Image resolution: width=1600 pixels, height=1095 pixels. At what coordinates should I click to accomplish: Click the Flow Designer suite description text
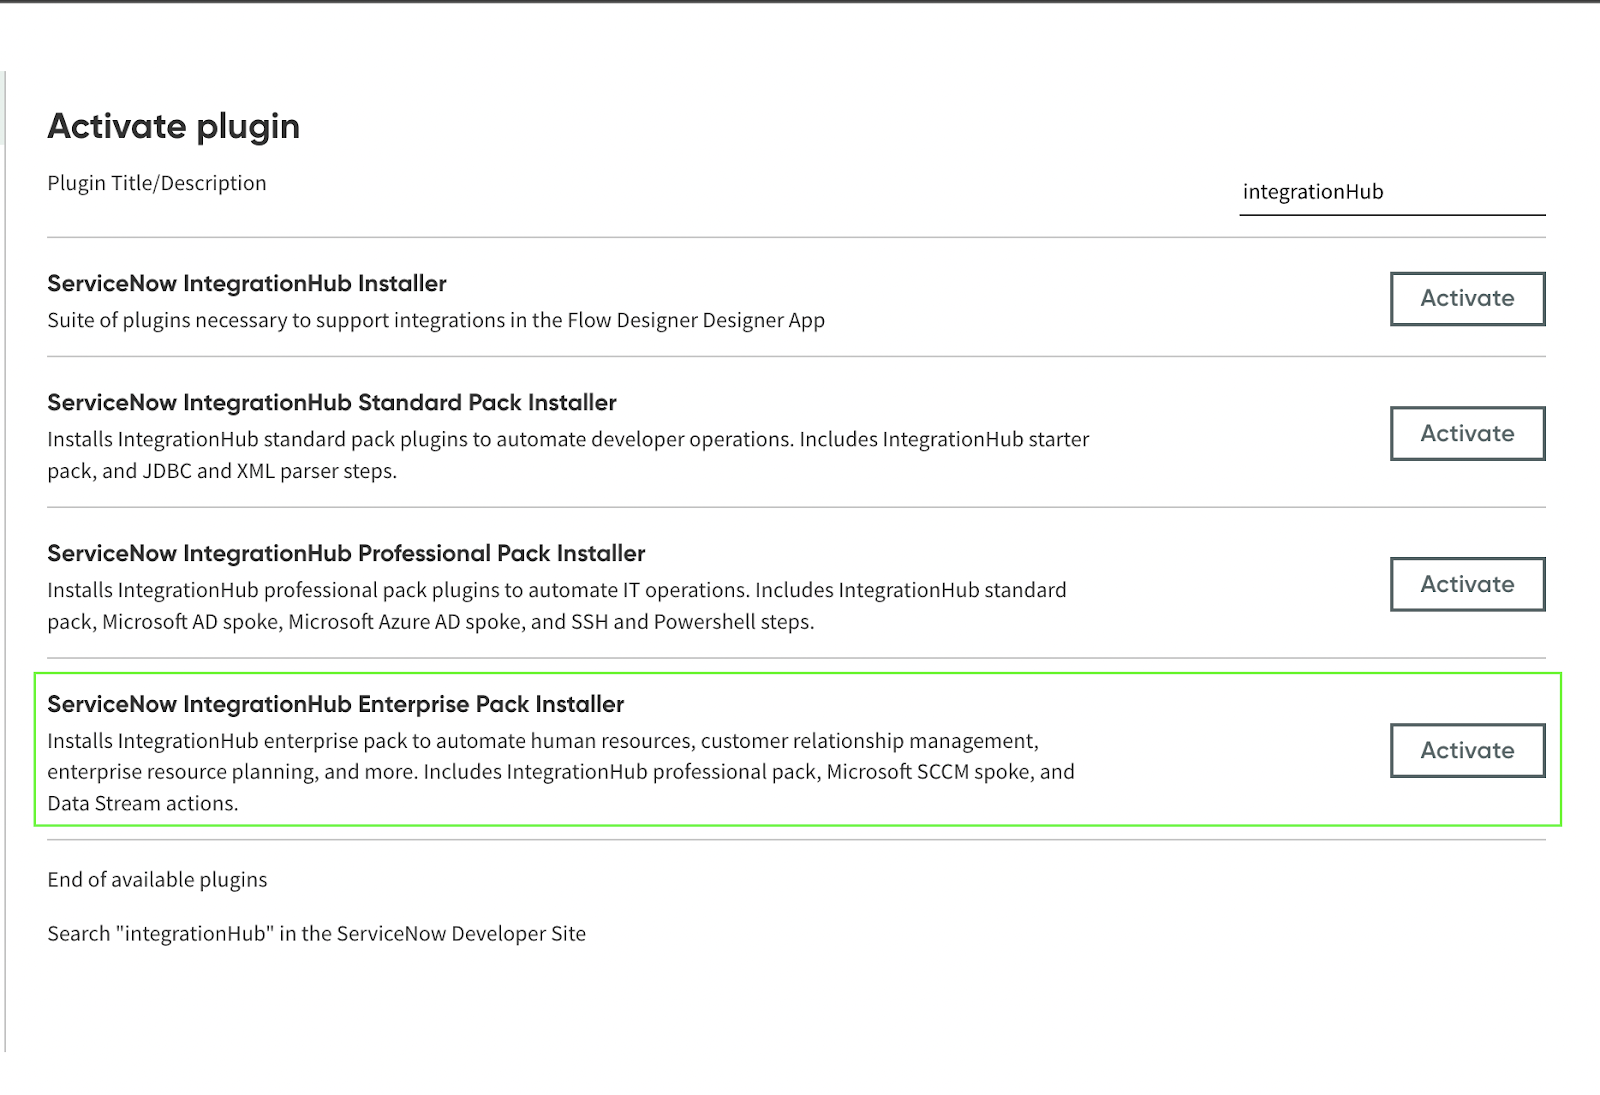[x=436, y=320]
